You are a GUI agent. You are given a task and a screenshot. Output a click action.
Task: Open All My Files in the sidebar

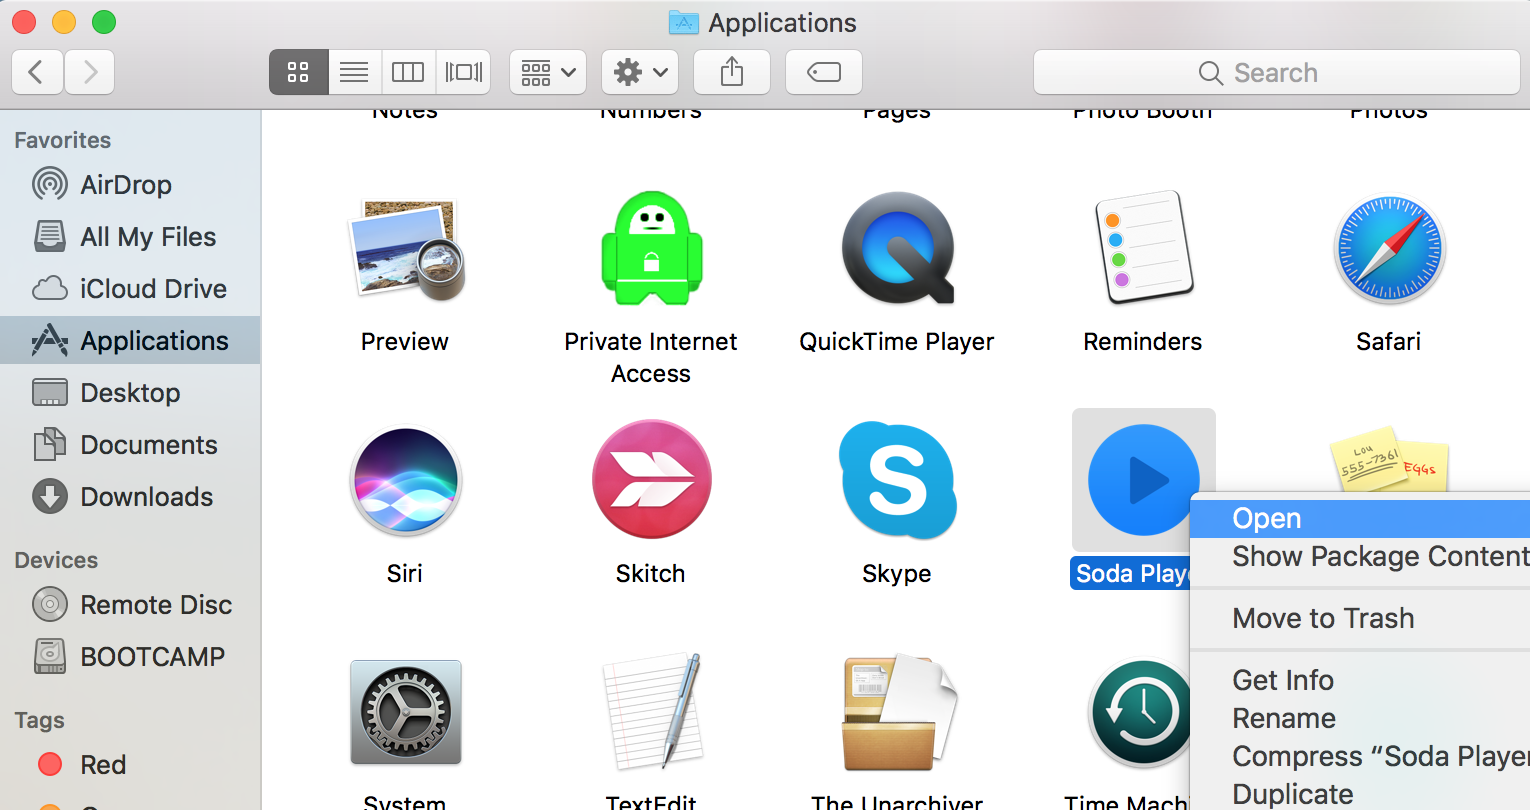130,237
